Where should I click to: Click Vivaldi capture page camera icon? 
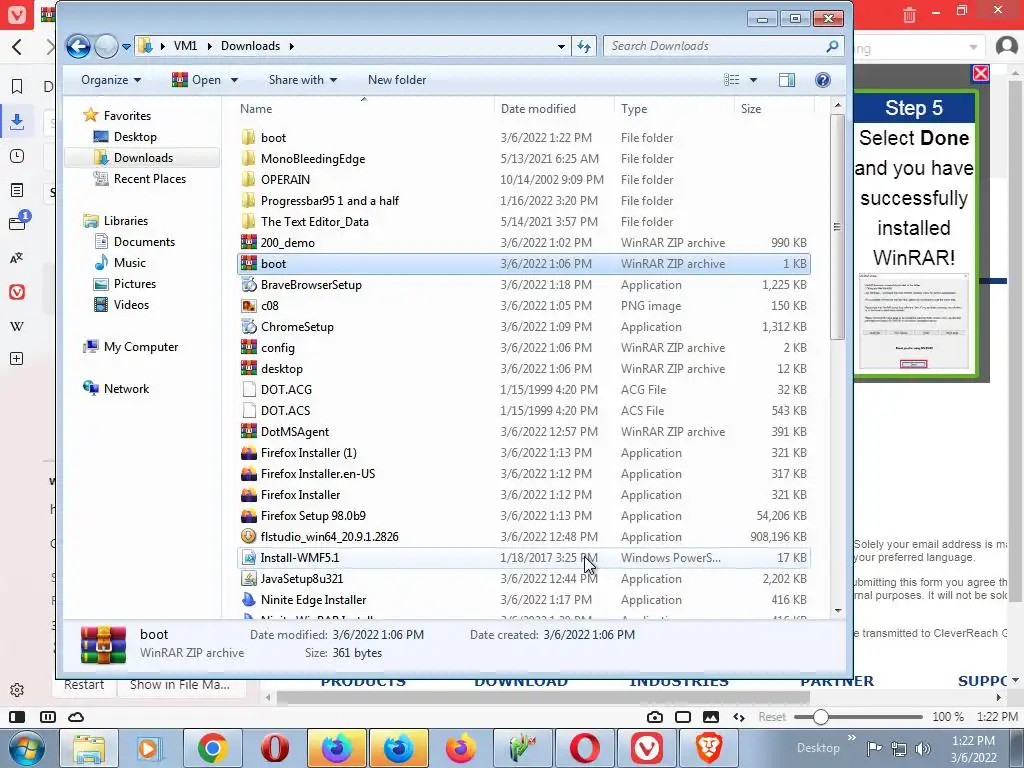click(654, 717)
